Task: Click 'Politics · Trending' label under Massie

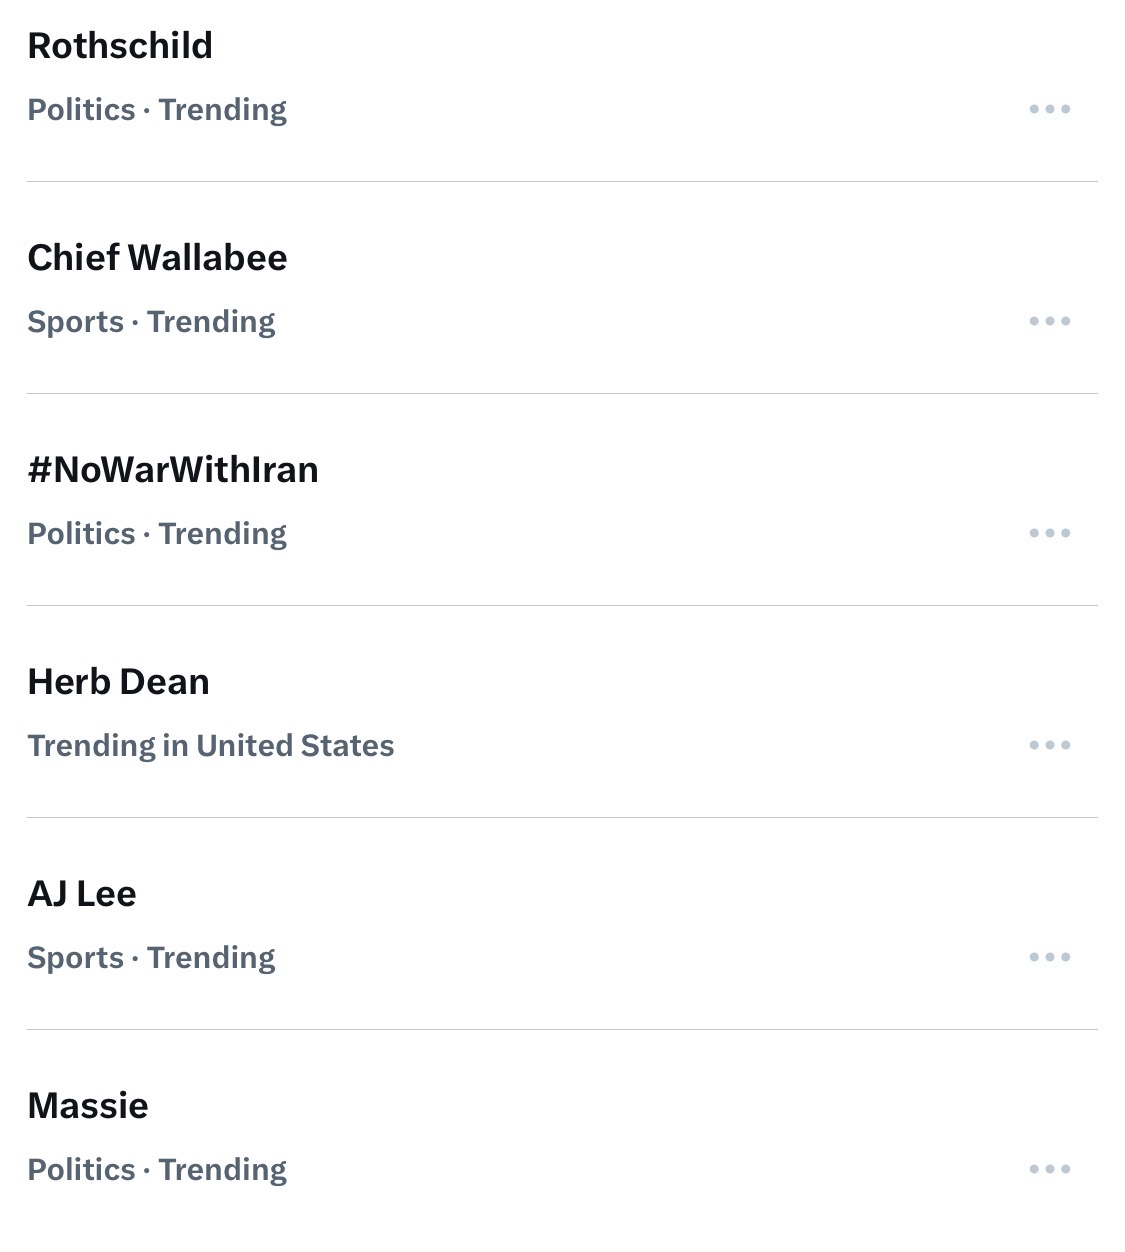Action: click(x=157, y=1170)
